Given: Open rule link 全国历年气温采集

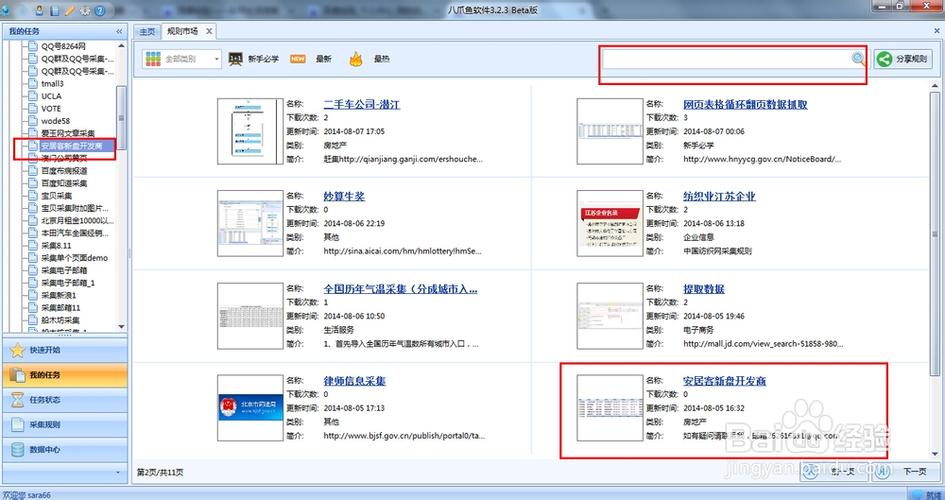Looking at the screenshot, I should point(400,289).
